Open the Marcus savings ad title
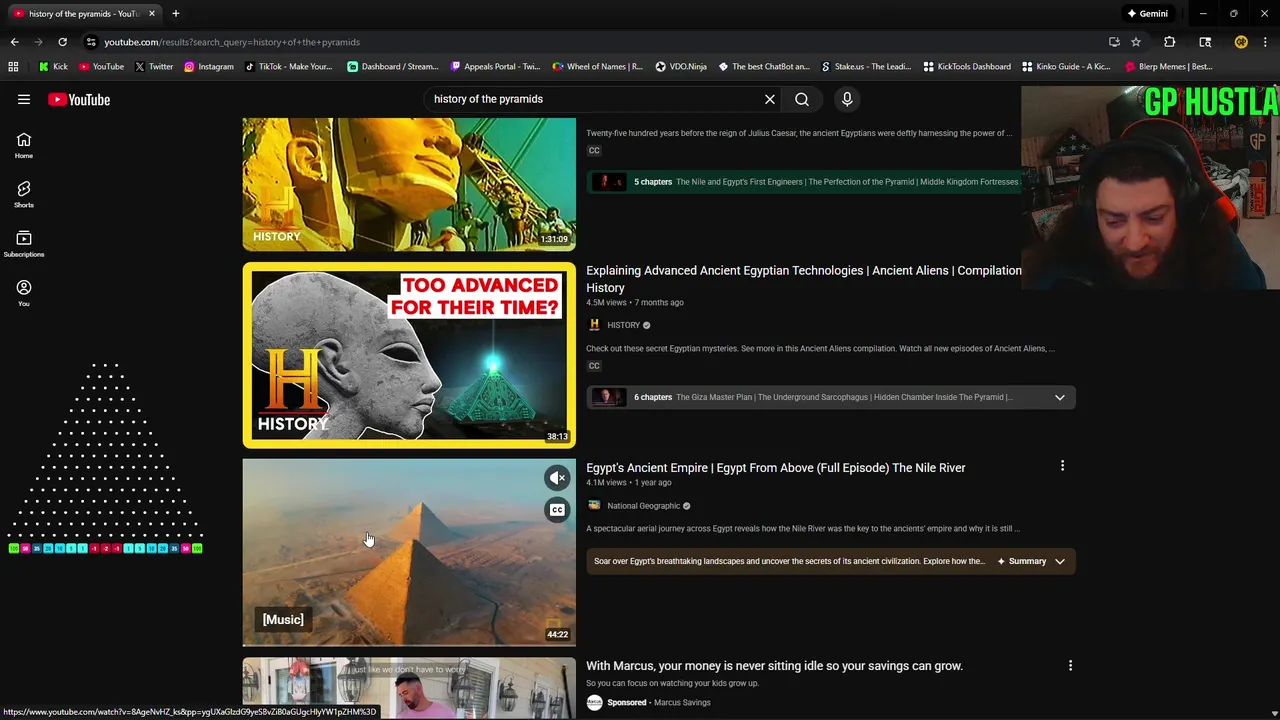 pyautogui.click(x=774, y=666)
